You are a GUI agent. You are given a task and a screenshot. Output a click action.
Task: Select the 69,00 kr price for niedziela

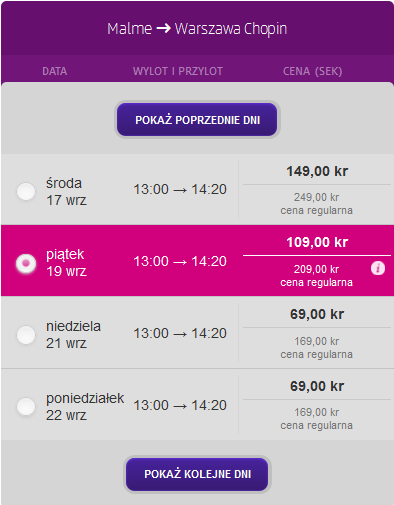coord(317,314)
